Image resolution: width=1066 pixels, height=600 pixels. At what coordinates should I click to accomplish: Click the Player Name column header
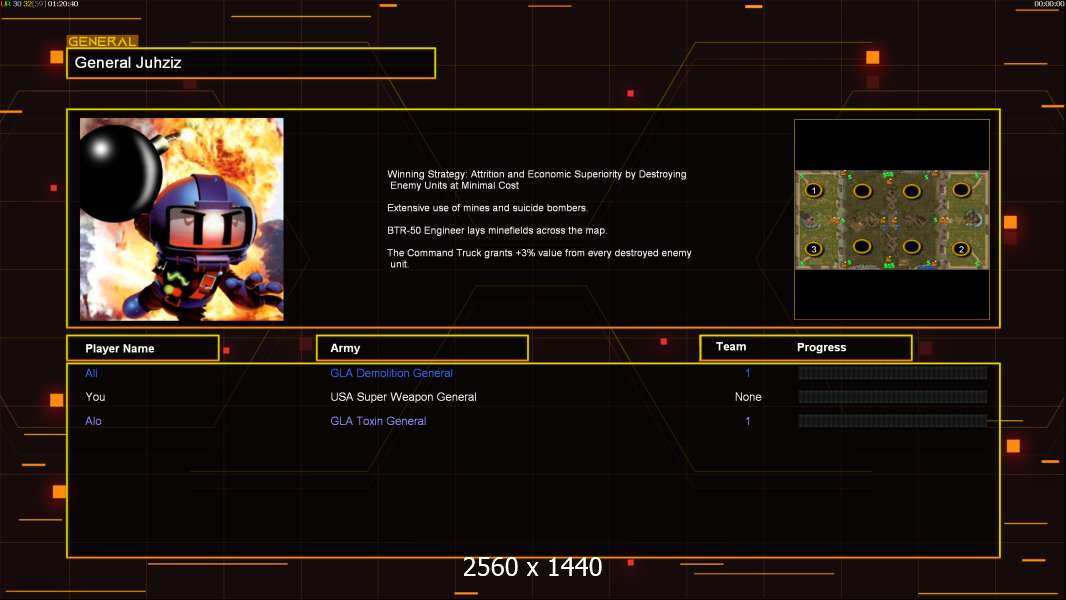pyautogui.click(x=143, y=348)
